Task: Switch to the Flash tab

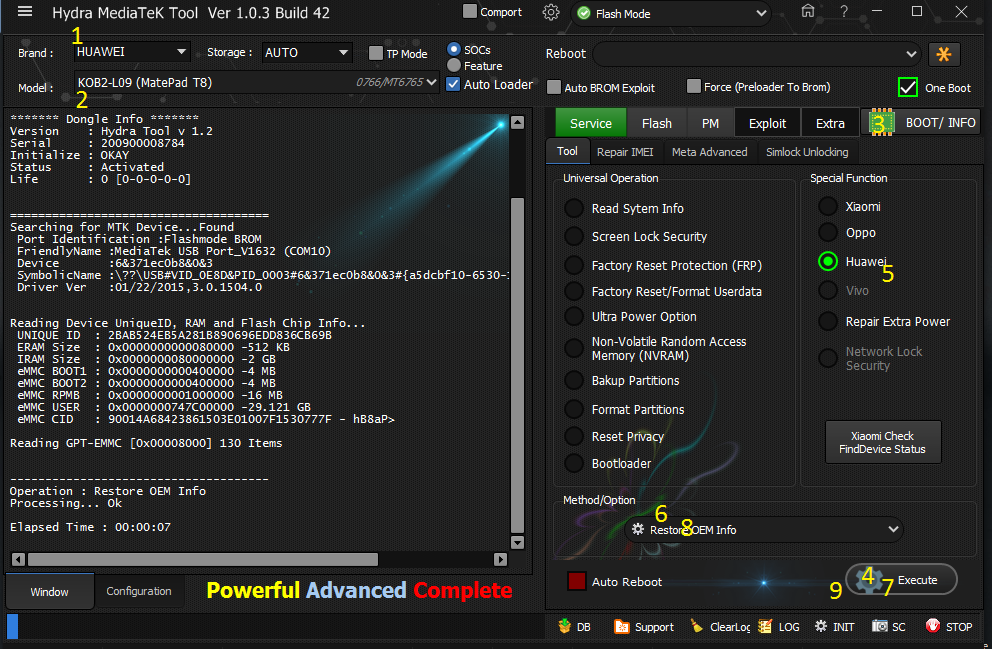Action: [657, 123]
